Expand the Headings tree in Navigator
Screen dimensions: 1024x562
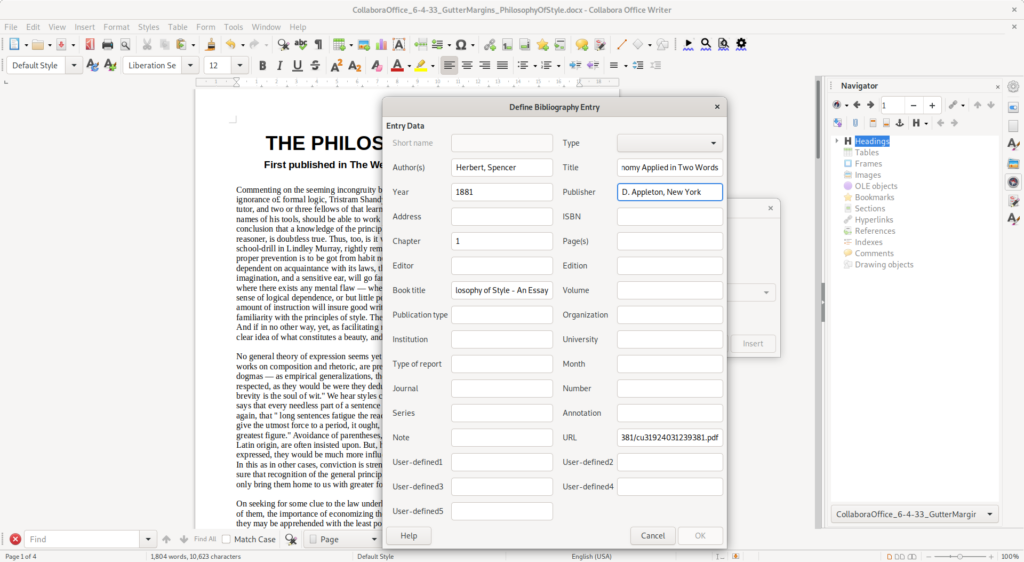837,141
